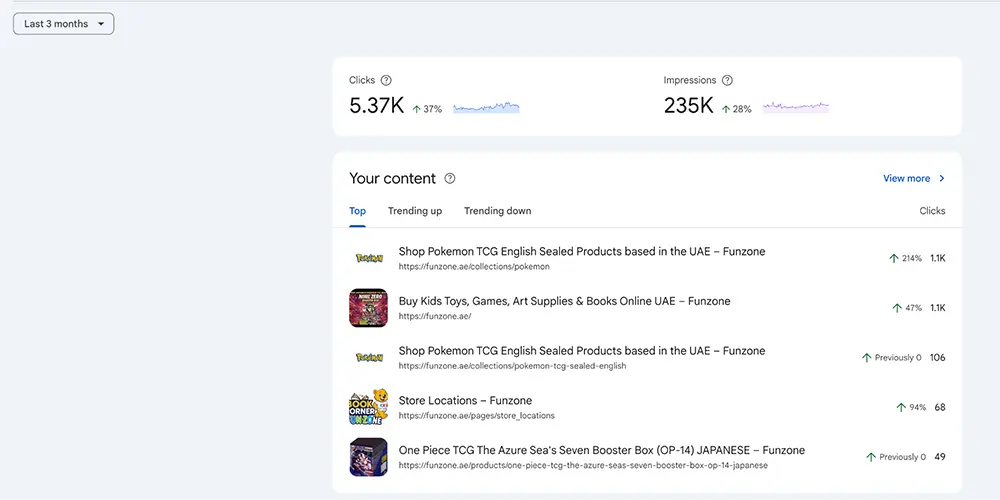This screenshot has height=500, width=1000.
Task: Click the 5.37K clicks total value
Action: [x=376, y=106]
